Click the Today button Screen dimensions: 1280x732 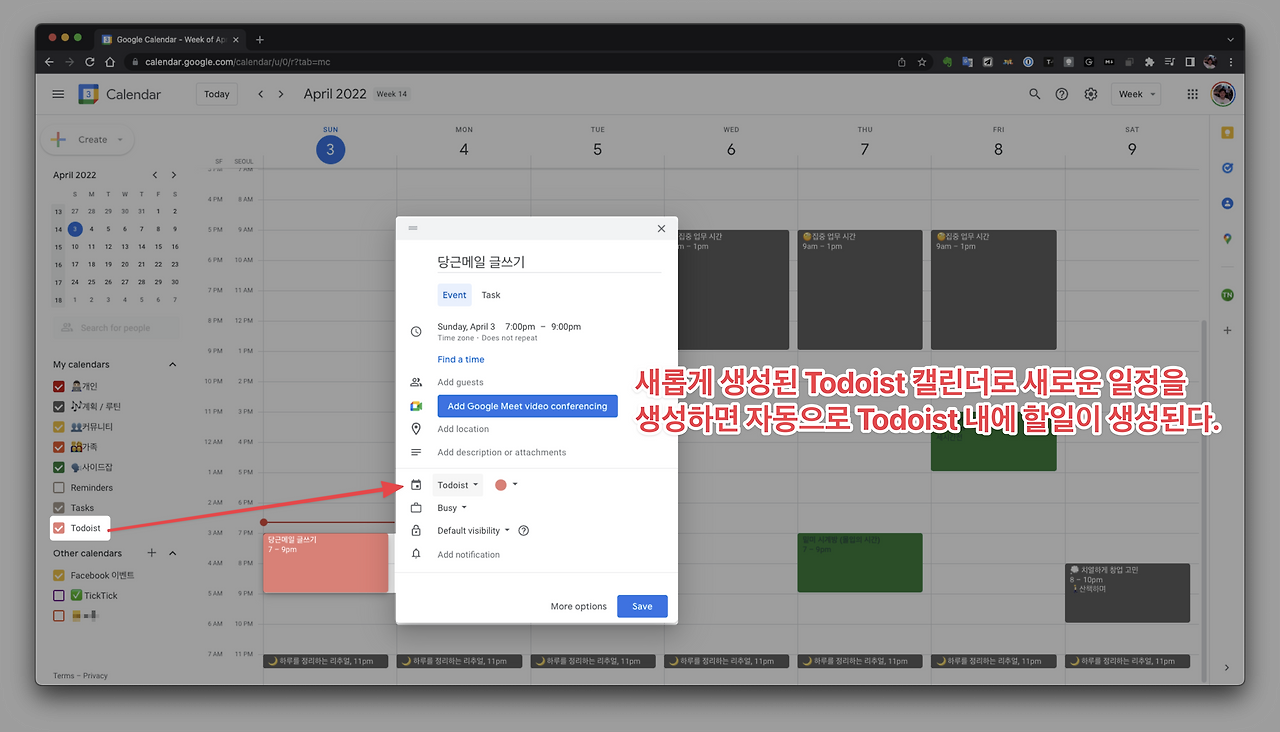coord(217,94)
